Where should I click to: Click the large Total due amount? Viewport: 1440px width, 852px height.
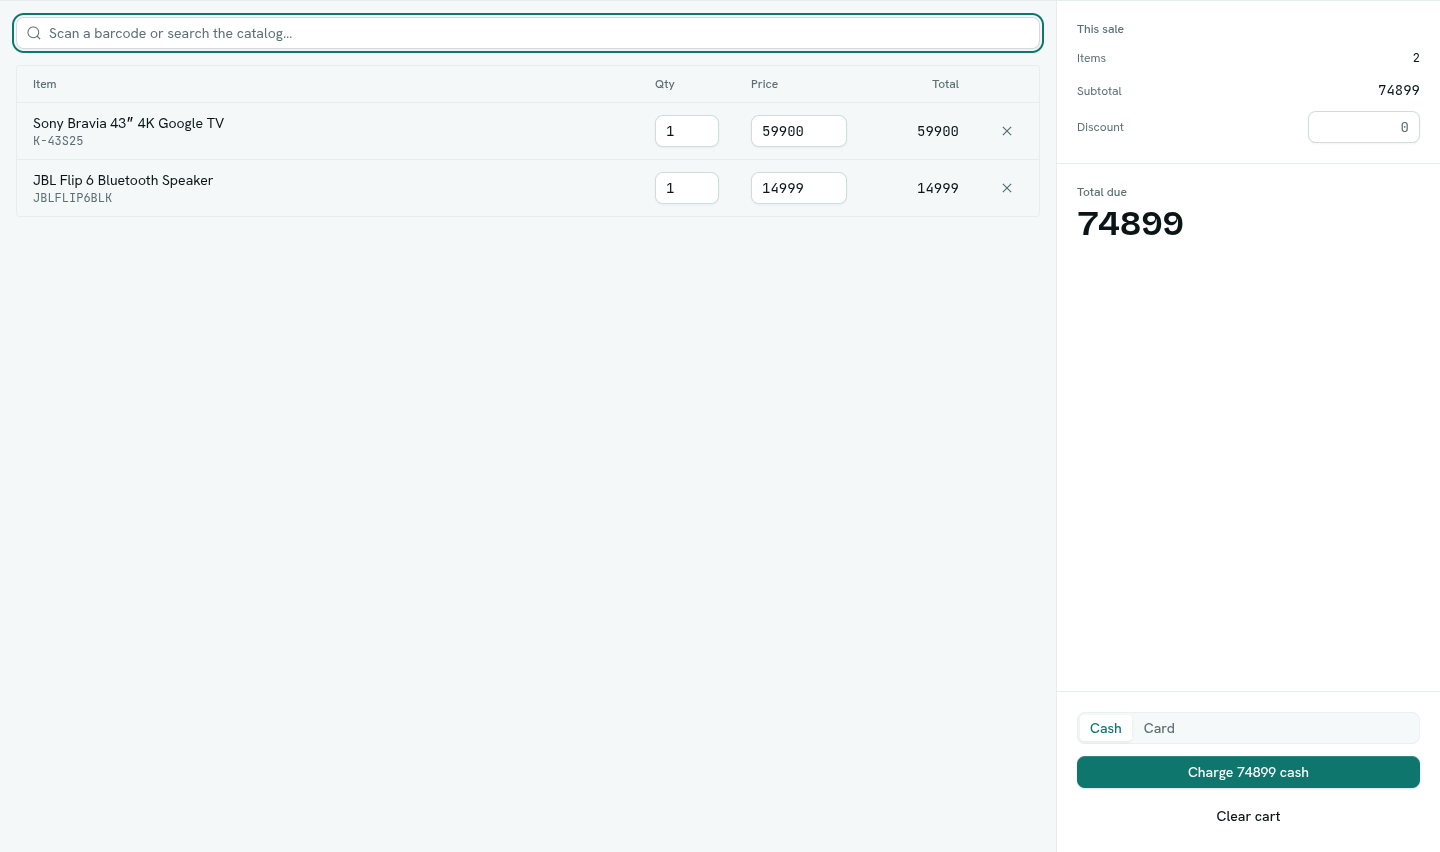[x=1130, y=223]
